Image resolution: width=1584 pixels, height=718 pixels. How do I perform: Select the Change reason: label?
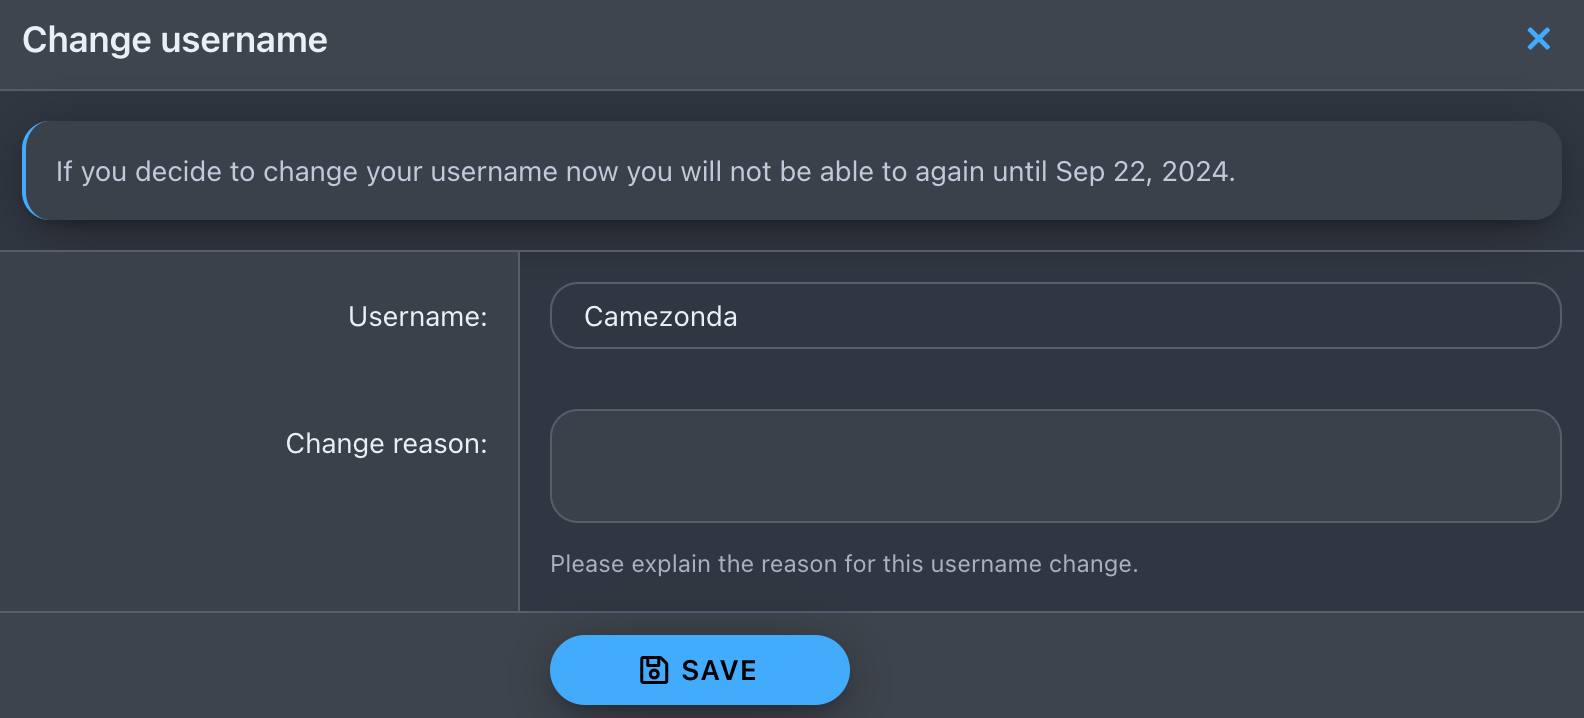(386, 444)
